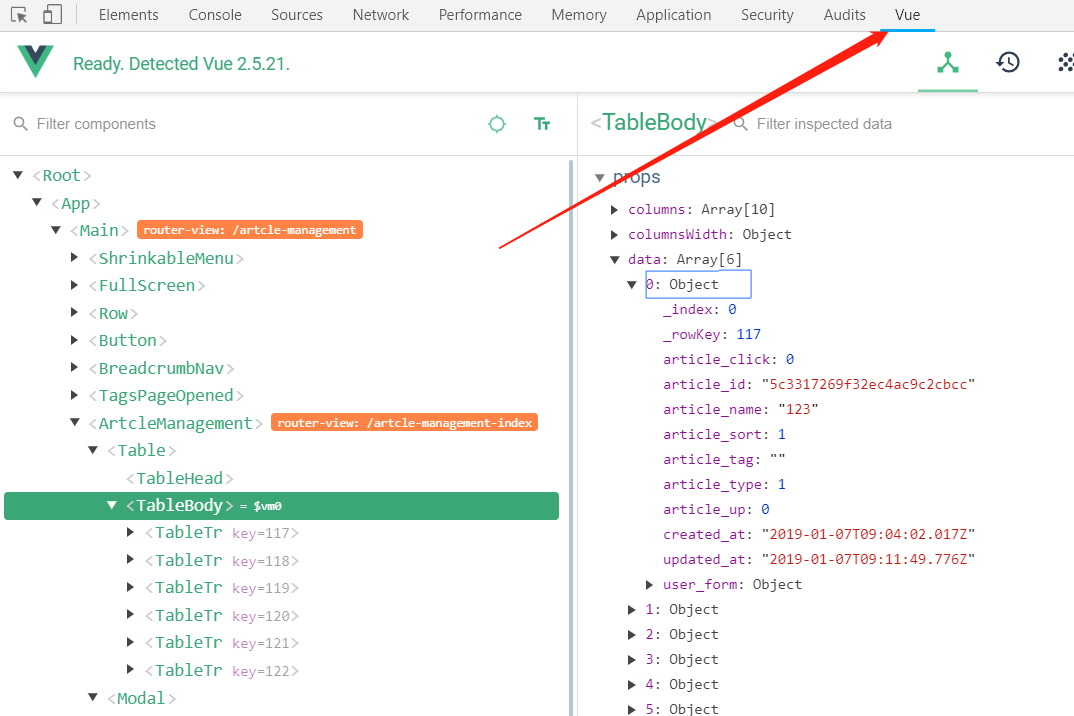Expand the BreadcrumbNav component
Viewport: 1074px width, 716px height.
coord(75,367)
